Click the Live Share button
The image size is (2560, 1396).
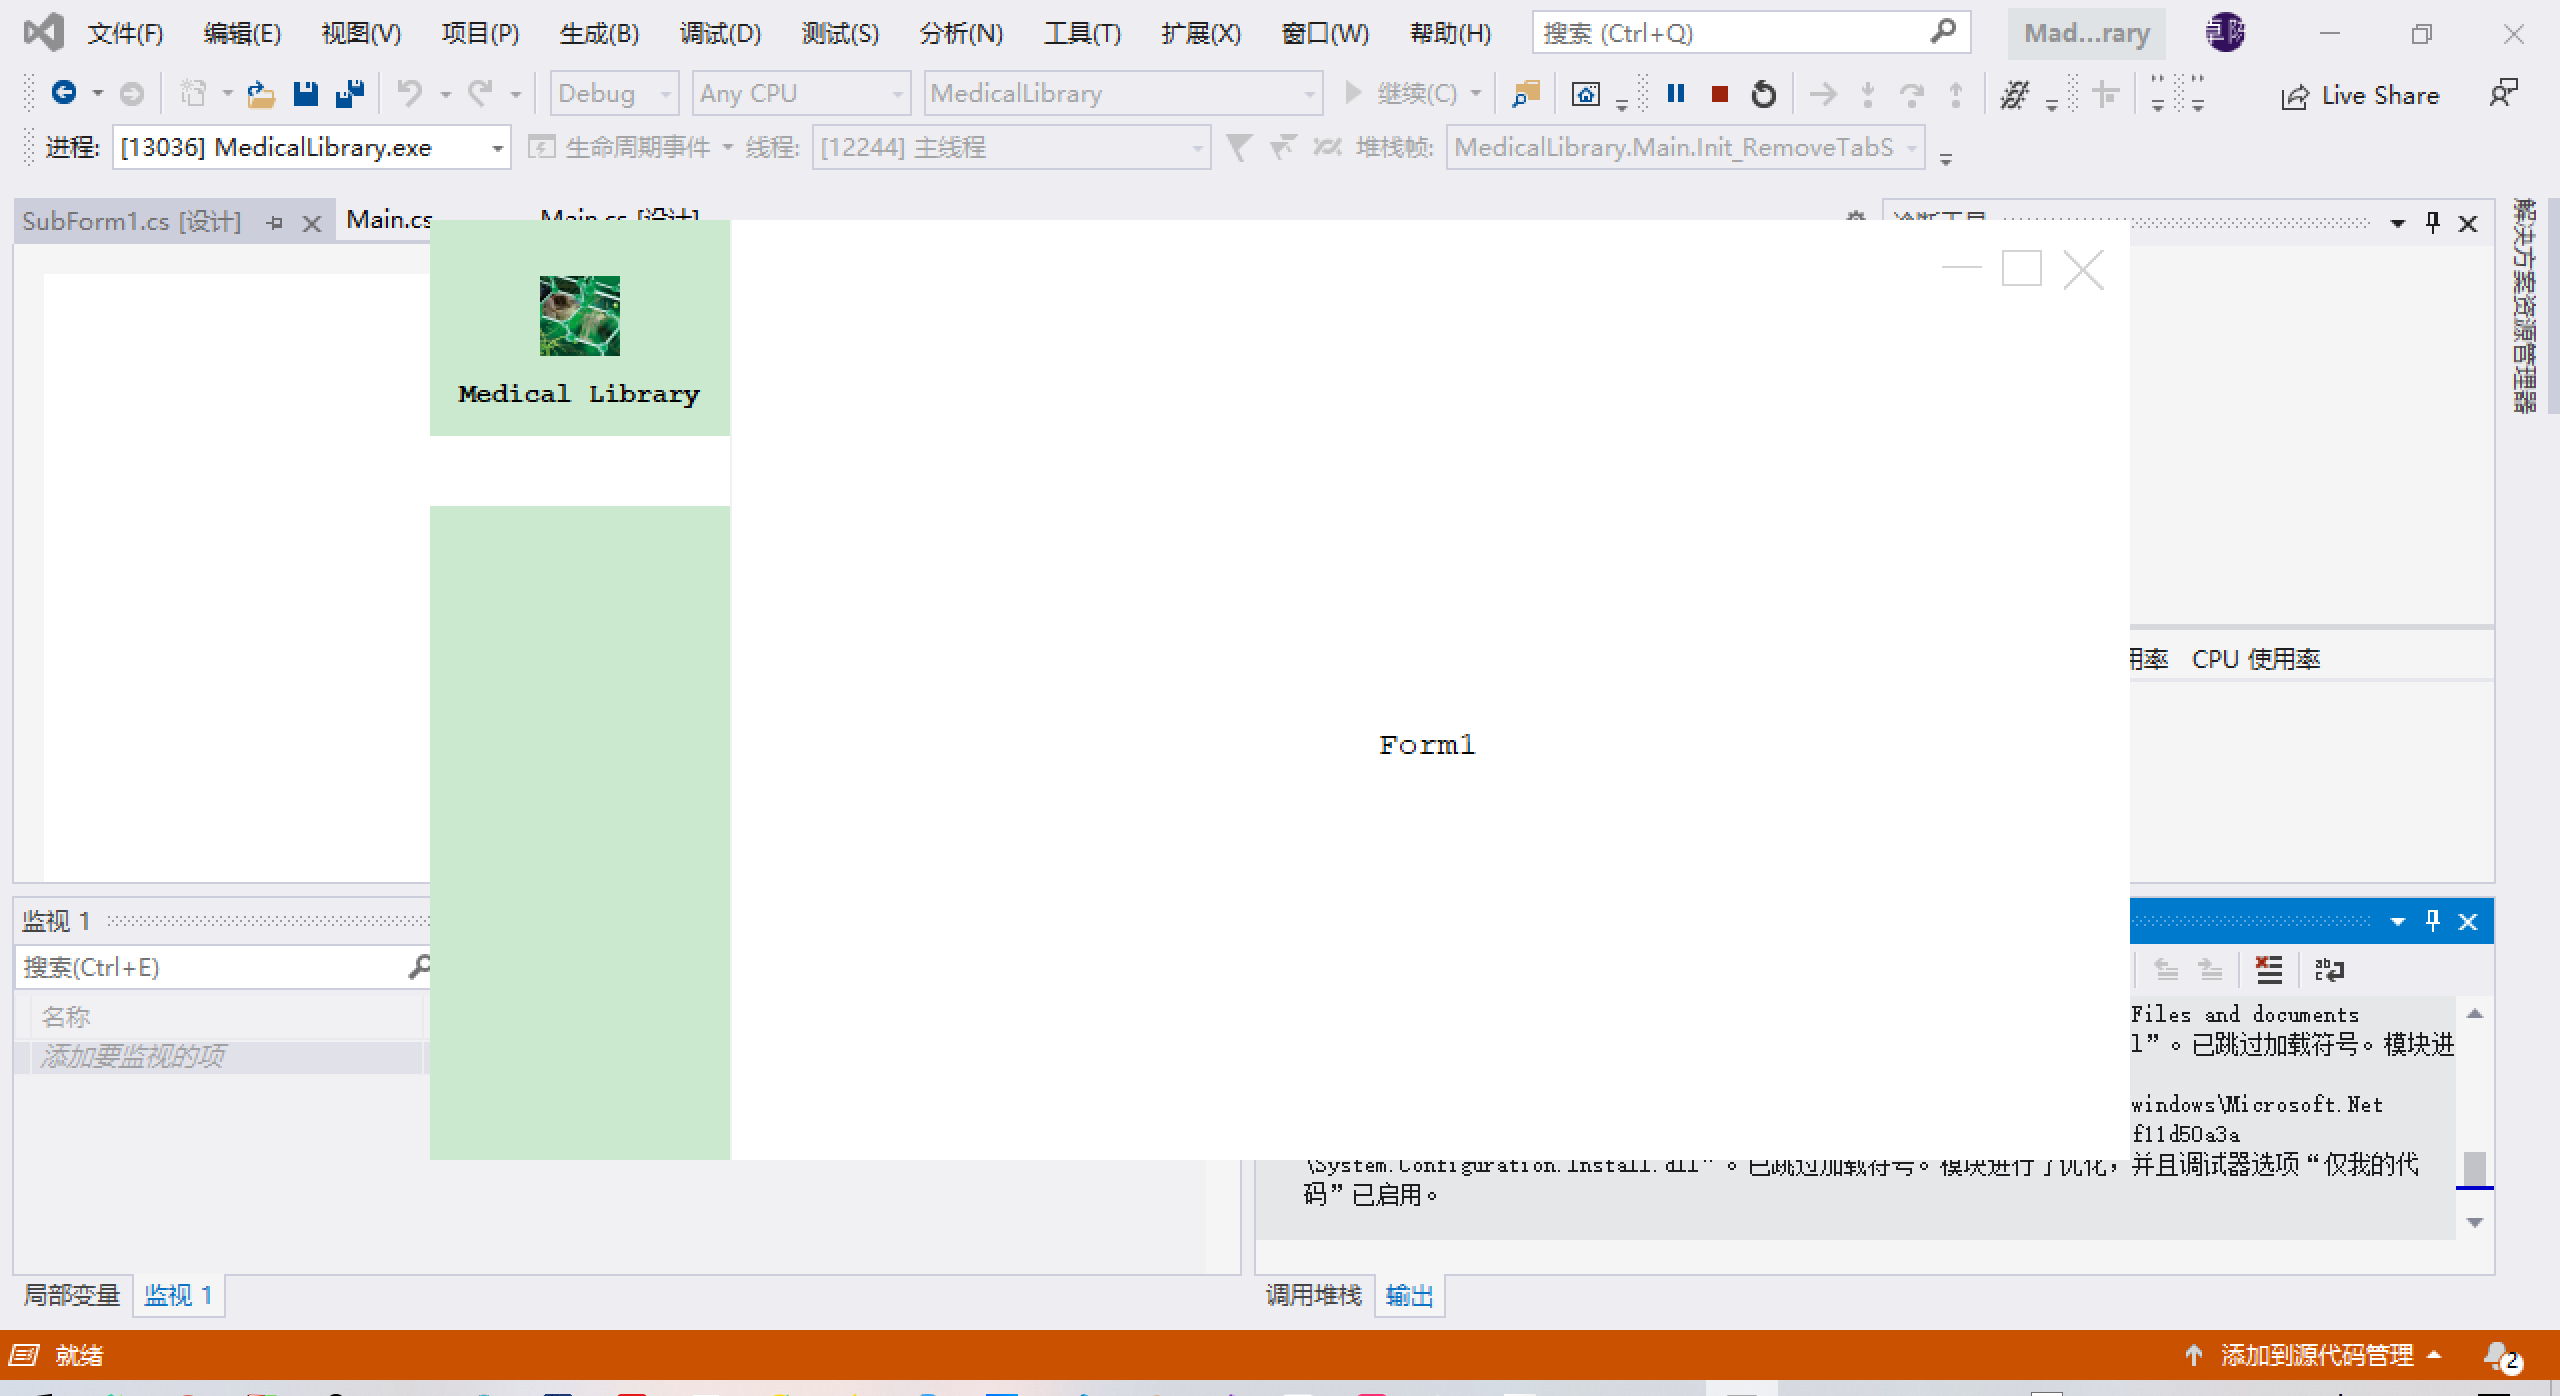(x=2359, y=95)
